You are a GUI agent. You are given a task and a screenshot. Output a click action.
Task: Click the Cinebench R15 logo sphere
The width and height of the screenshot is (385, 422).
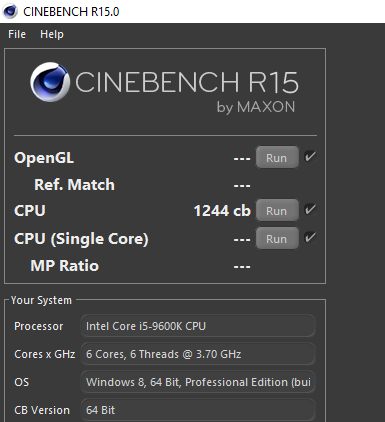pos(50,82)
